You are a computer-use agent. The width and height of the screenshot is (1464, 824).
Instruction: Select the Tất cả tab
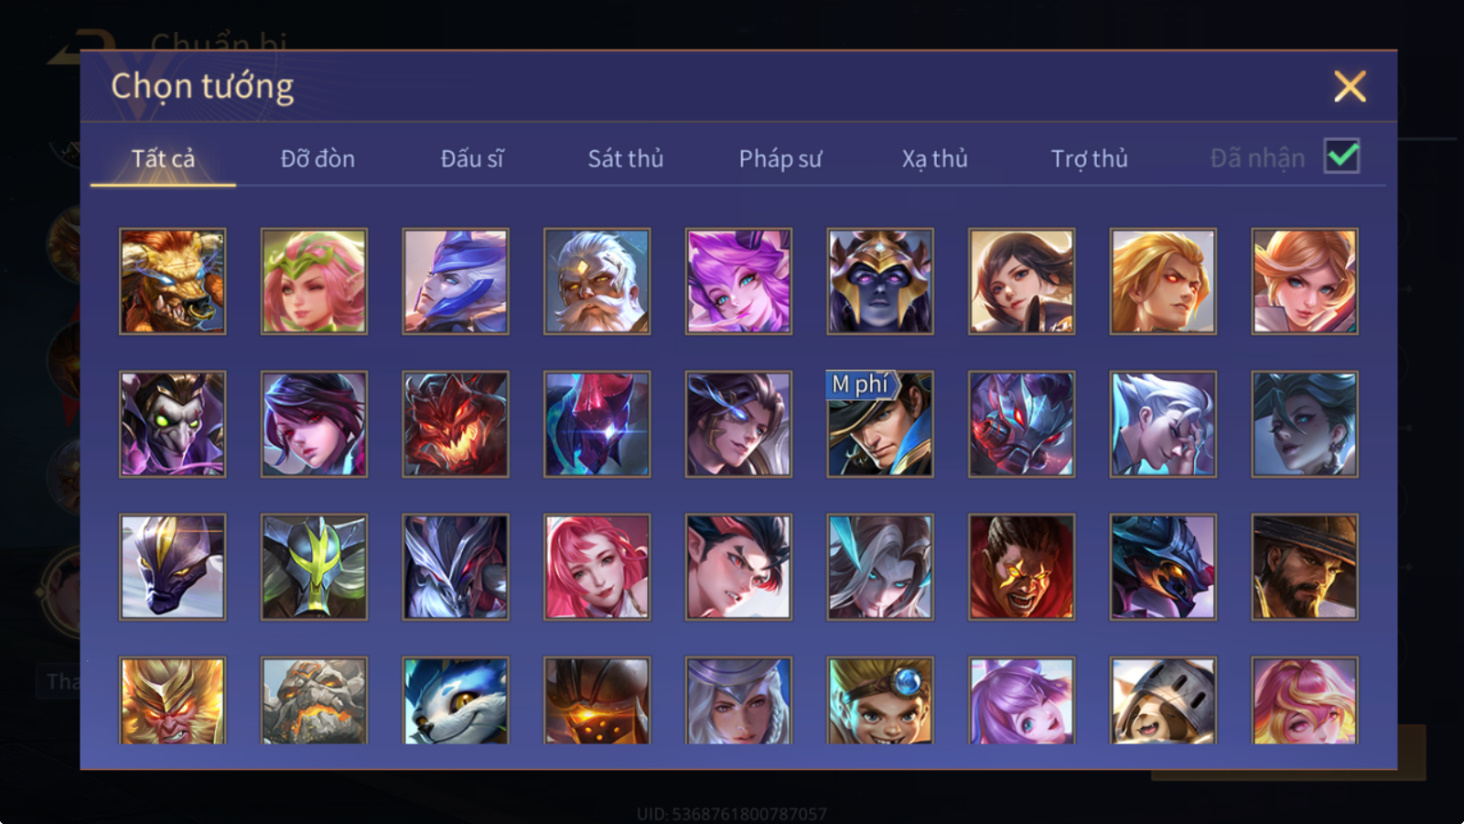click(x=163, y=158)
